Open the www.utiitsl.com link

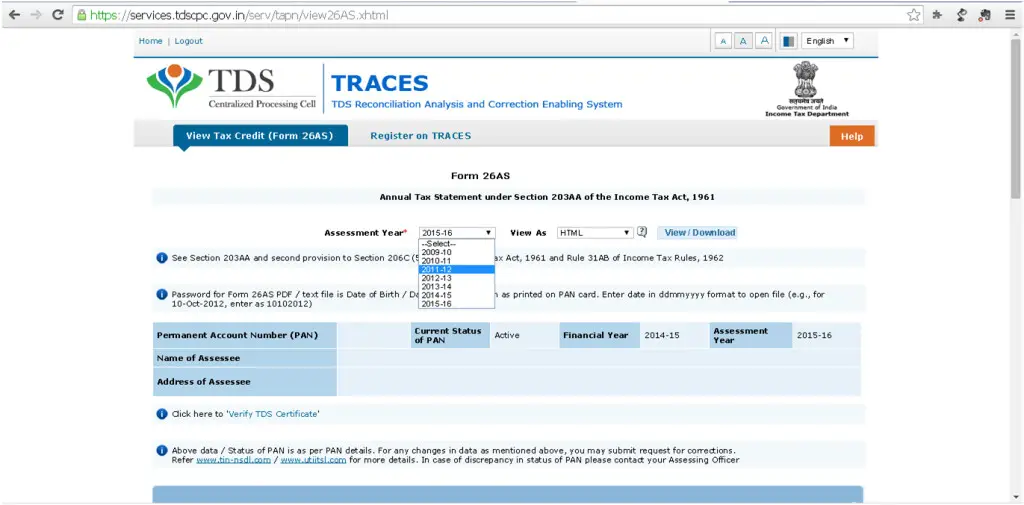(313, 460)
